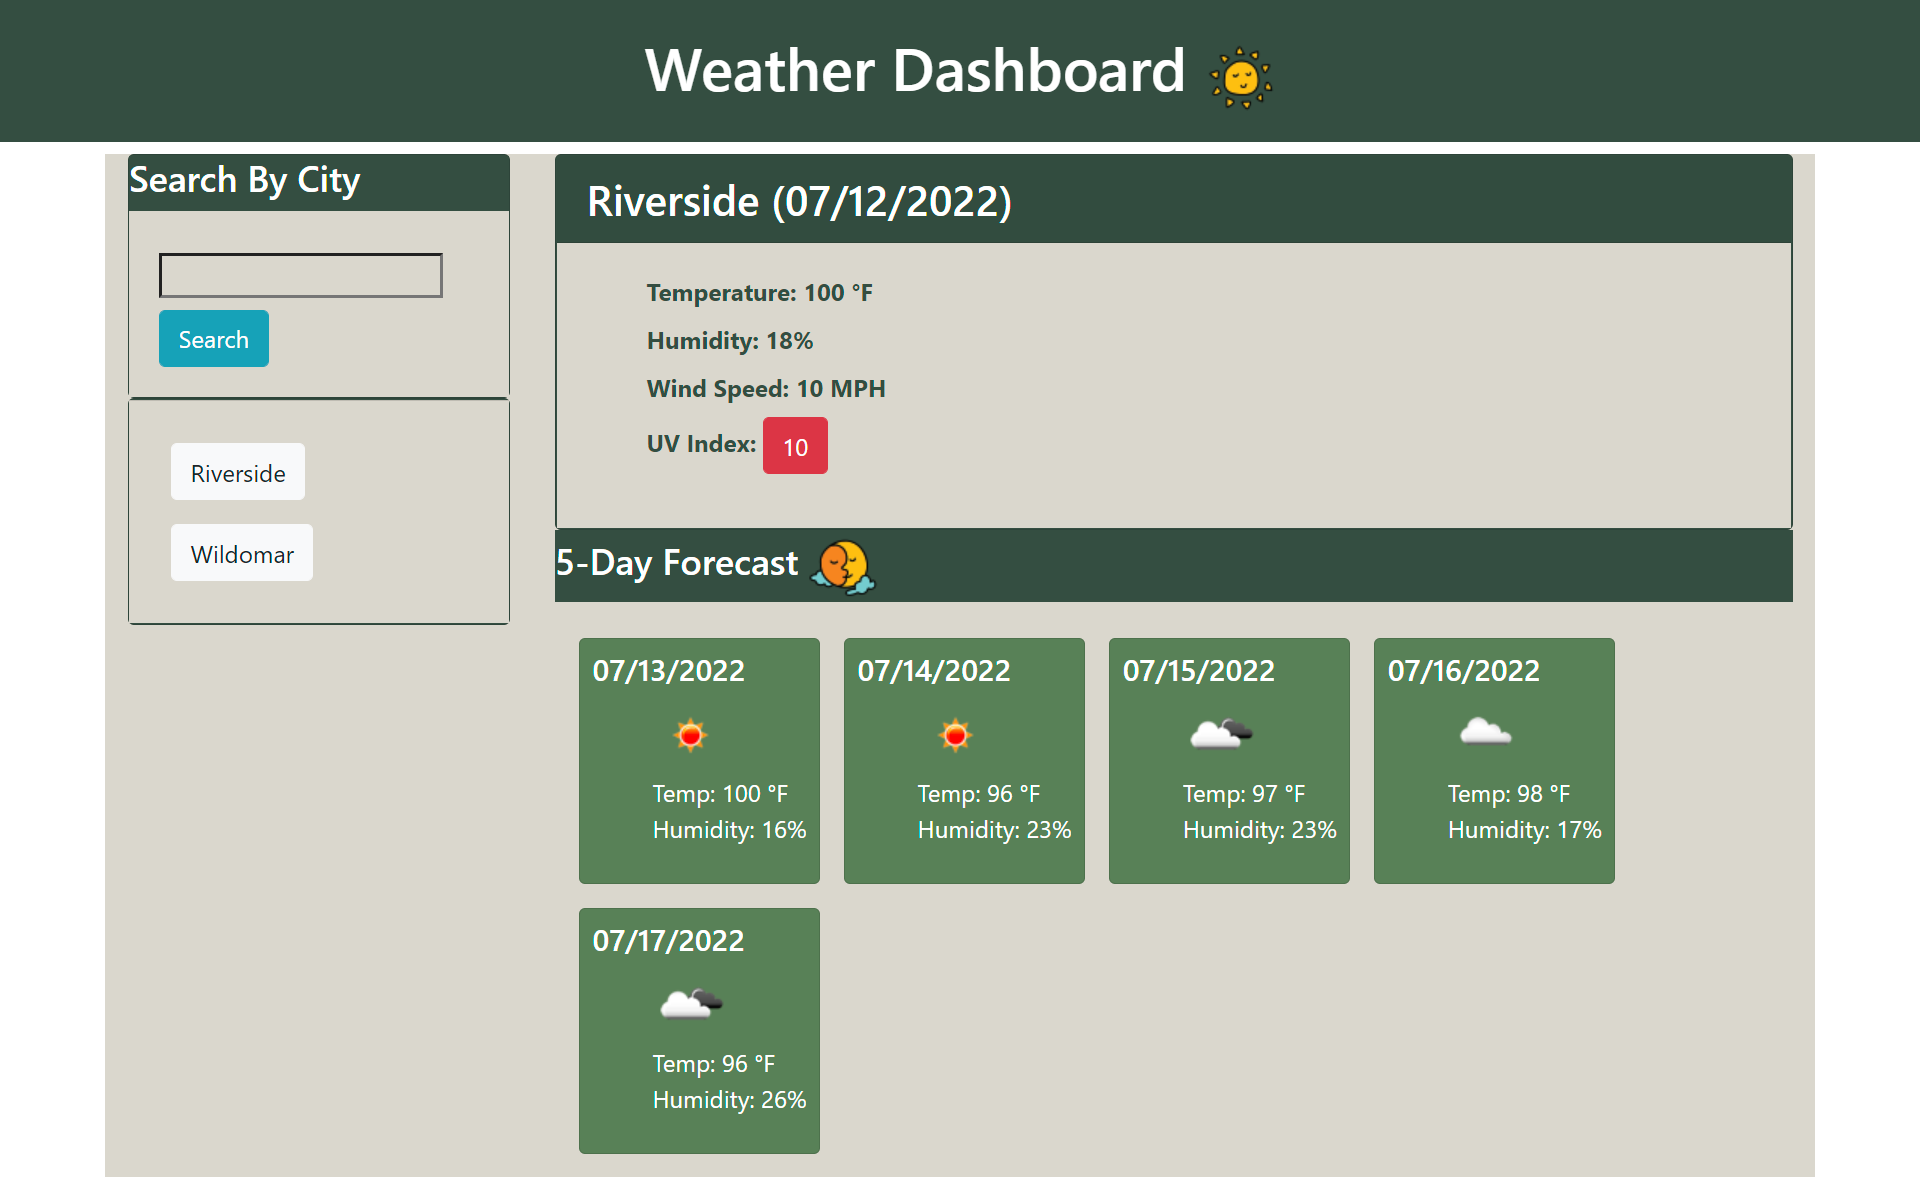Click the Riverside (07/12/2022) header
The width and height of the screenshot is (1920, 1177).
pos(799,201)
